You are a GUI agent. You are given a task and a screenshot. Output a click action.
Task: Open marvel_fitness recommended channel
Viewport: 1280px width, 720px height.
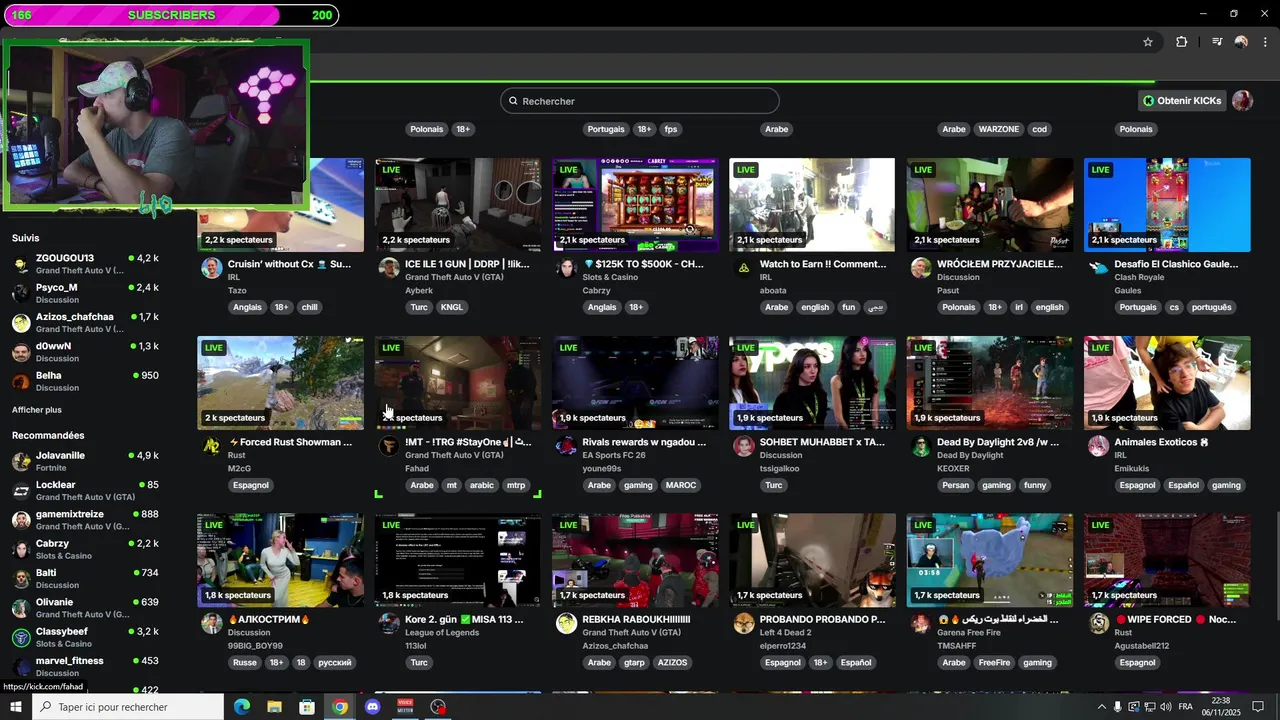tap(85, 667)
